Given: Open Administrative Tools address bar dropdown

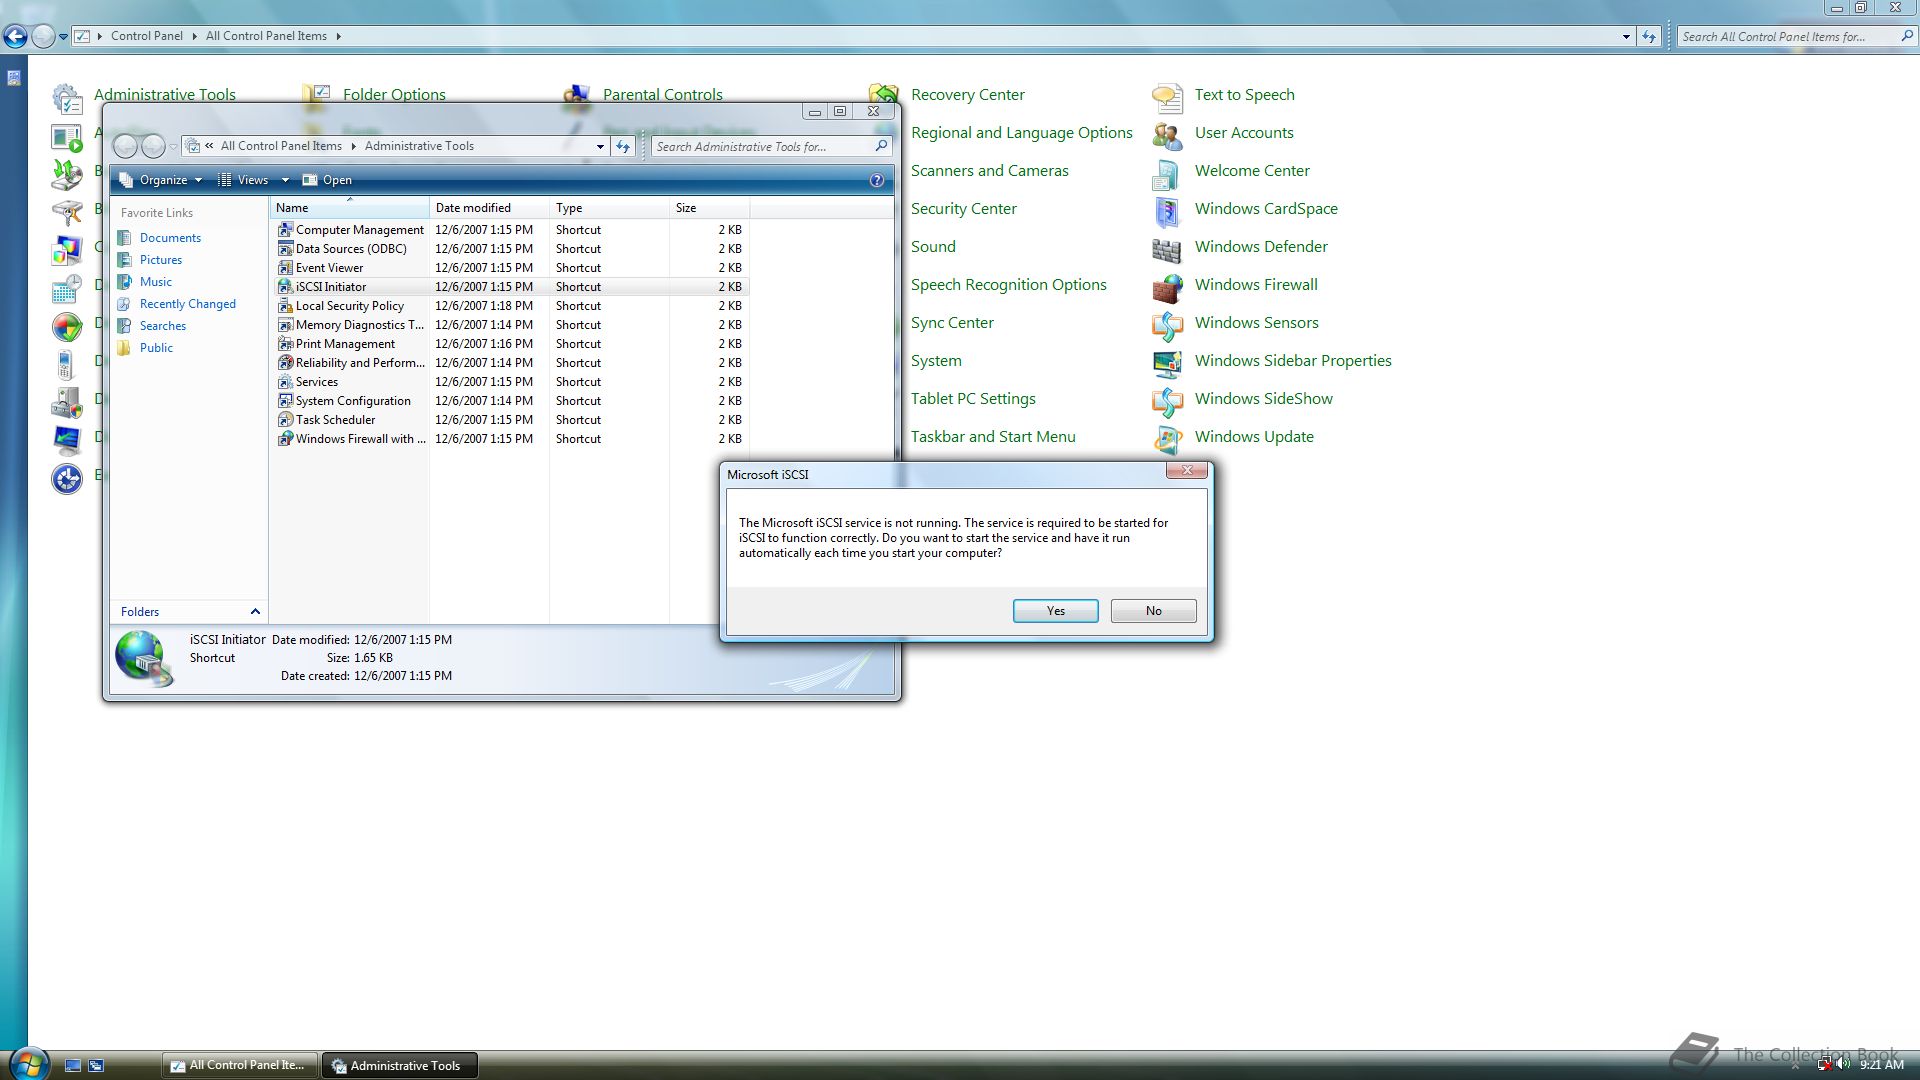Looking at the screenshot, I should [600, 146].
